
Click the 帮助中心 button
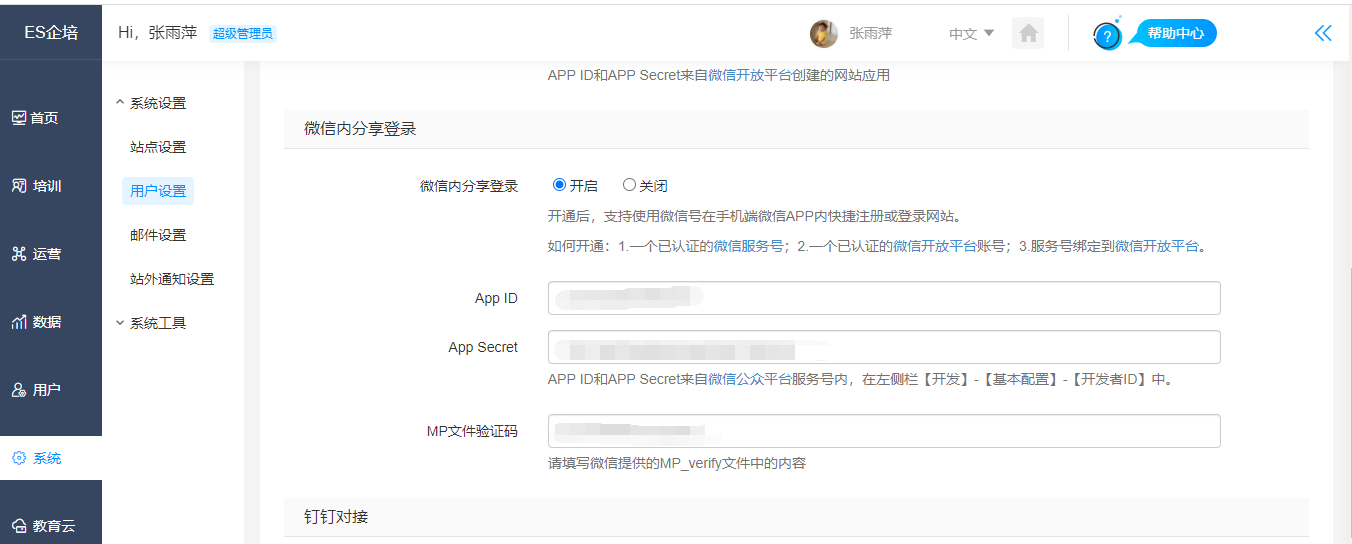pos(1175,34)
